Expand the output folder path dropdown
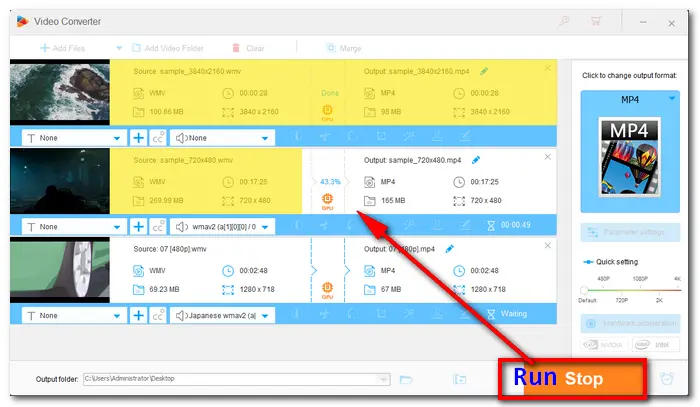Image resolution: width=700 pixels, height=407 pixels. point(384,379)
